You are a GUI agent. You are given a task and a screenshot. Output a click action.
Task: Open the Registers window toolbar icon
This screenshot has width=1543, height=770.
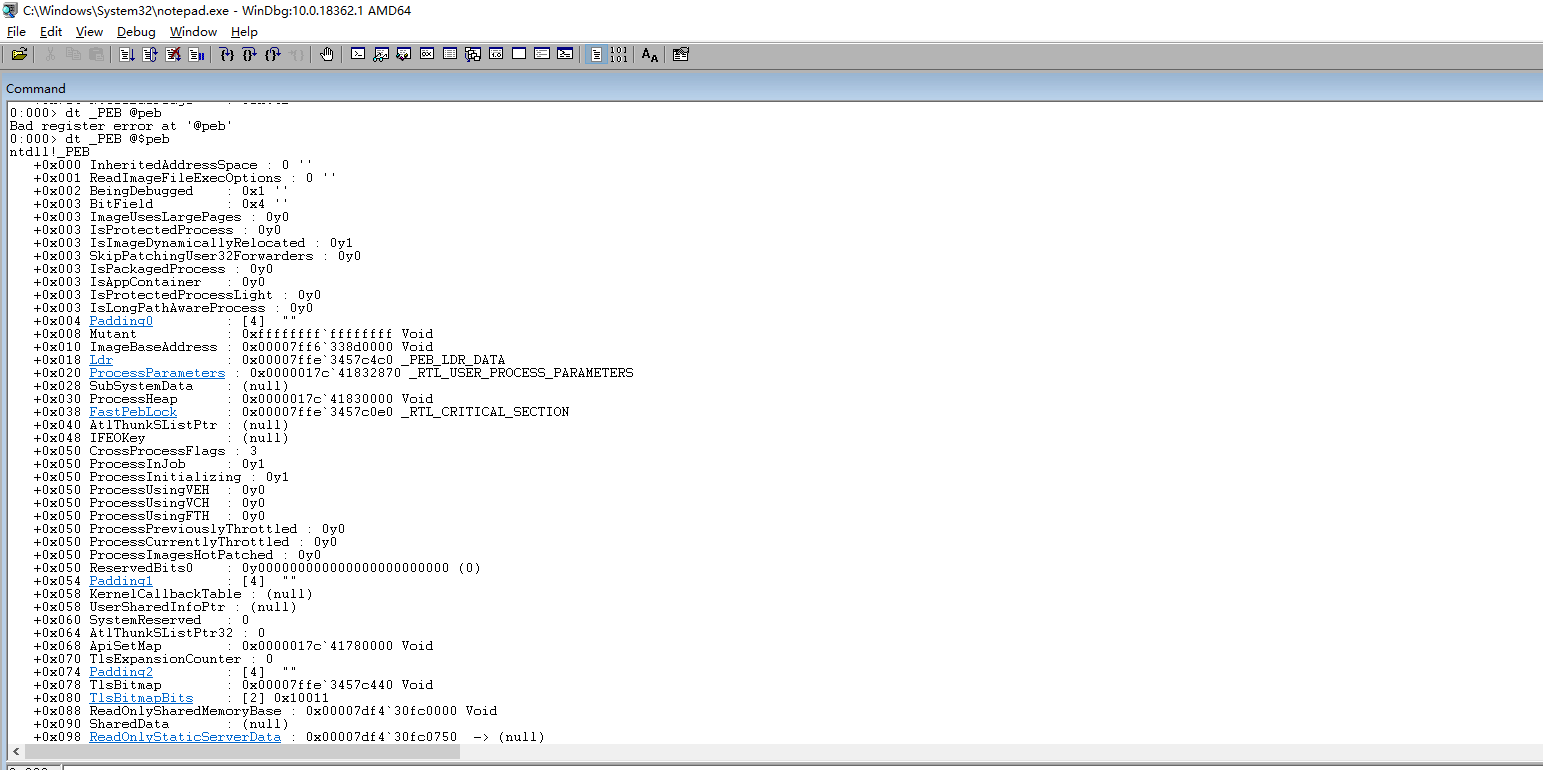[427, 54]
